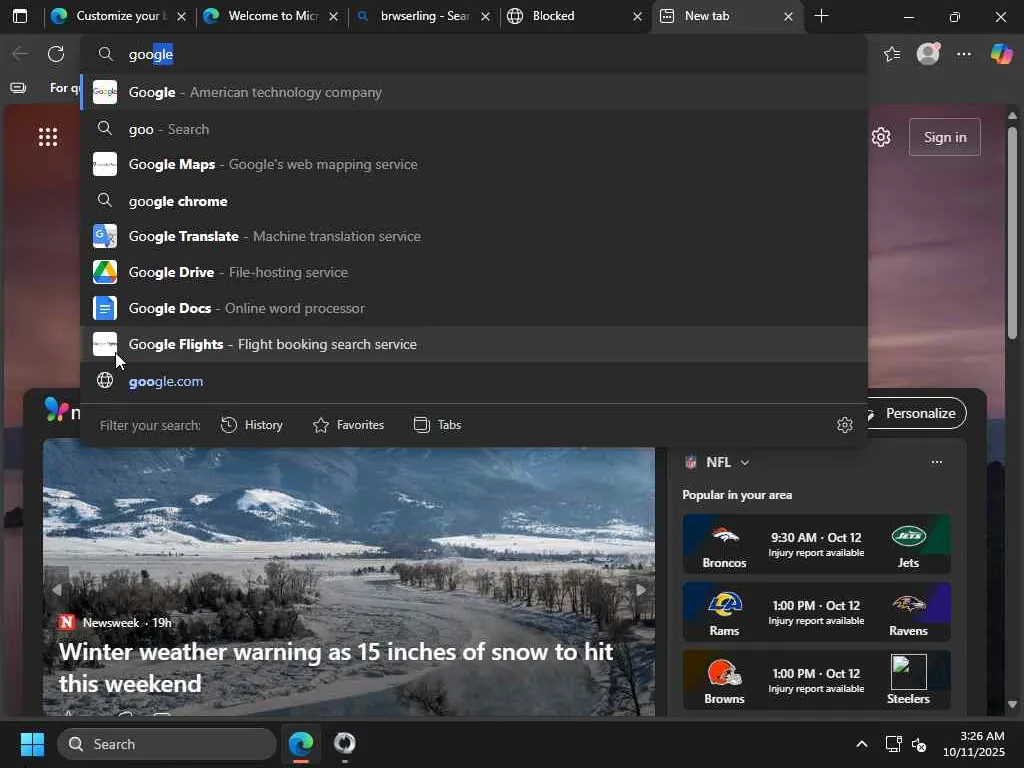Open the Favorites star-list icon in toolbar

892,54
